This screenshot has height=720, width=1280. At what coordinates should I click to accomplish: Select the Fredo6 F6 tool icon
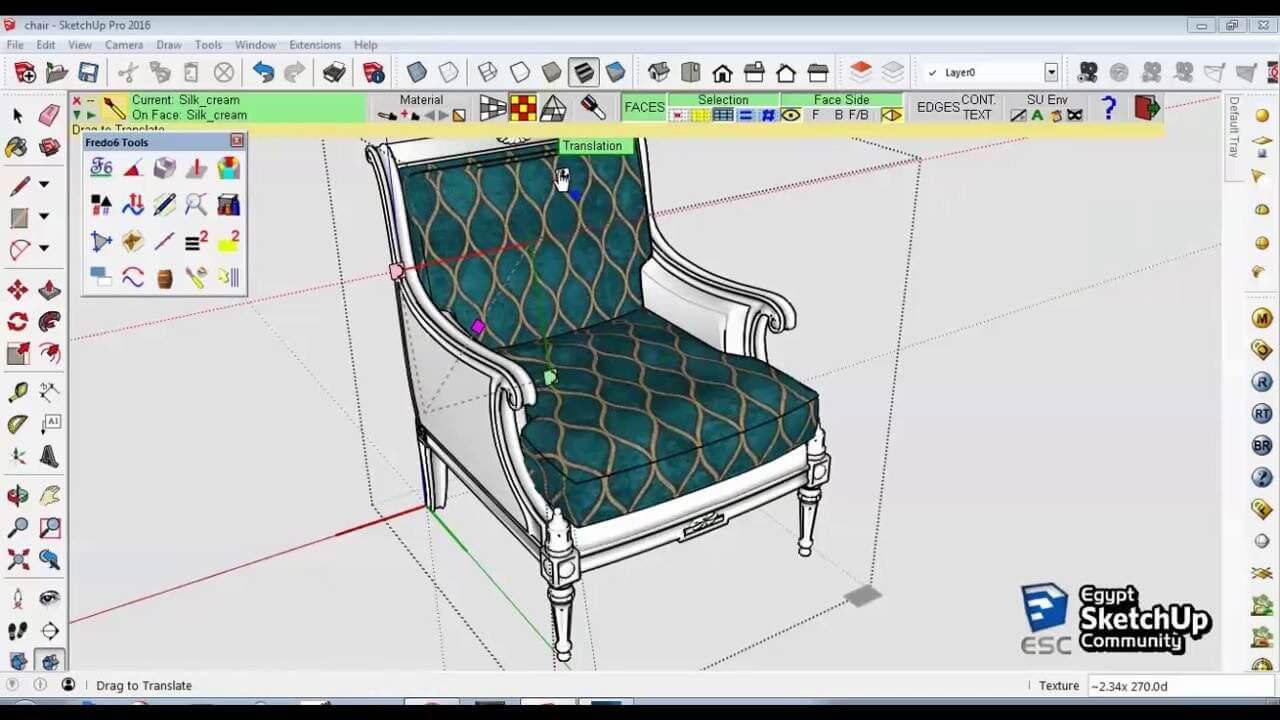101,168
